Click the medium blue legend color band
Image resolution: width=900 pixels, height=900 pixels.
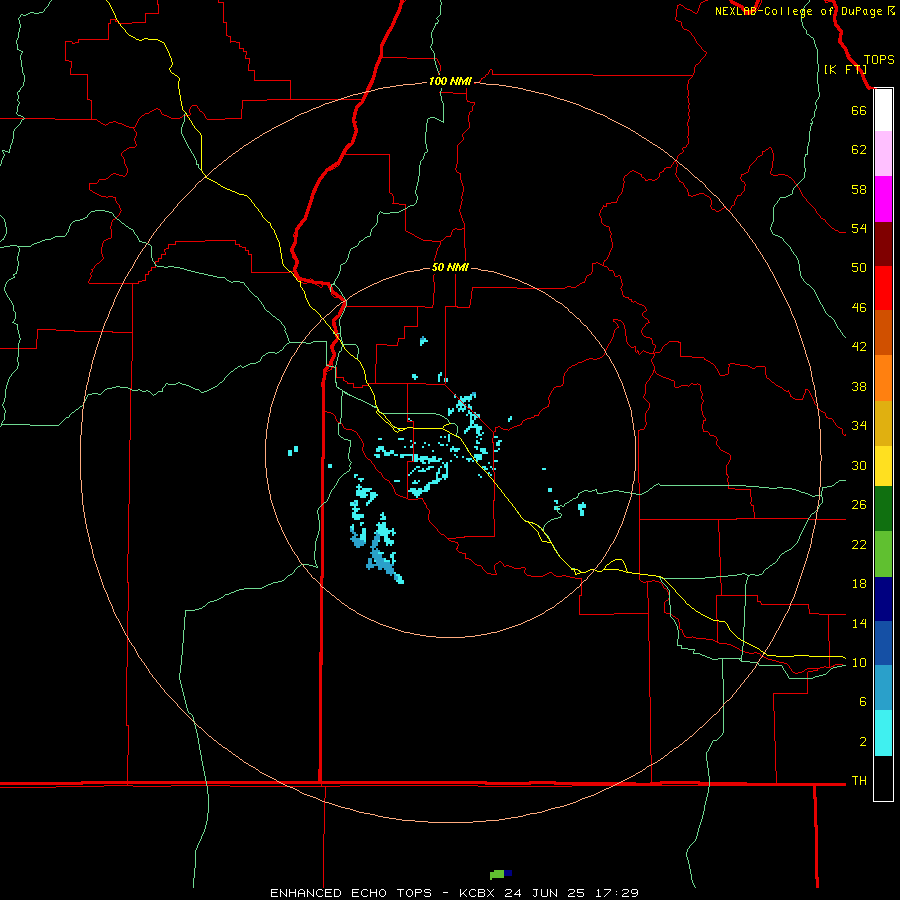[883, 642]
